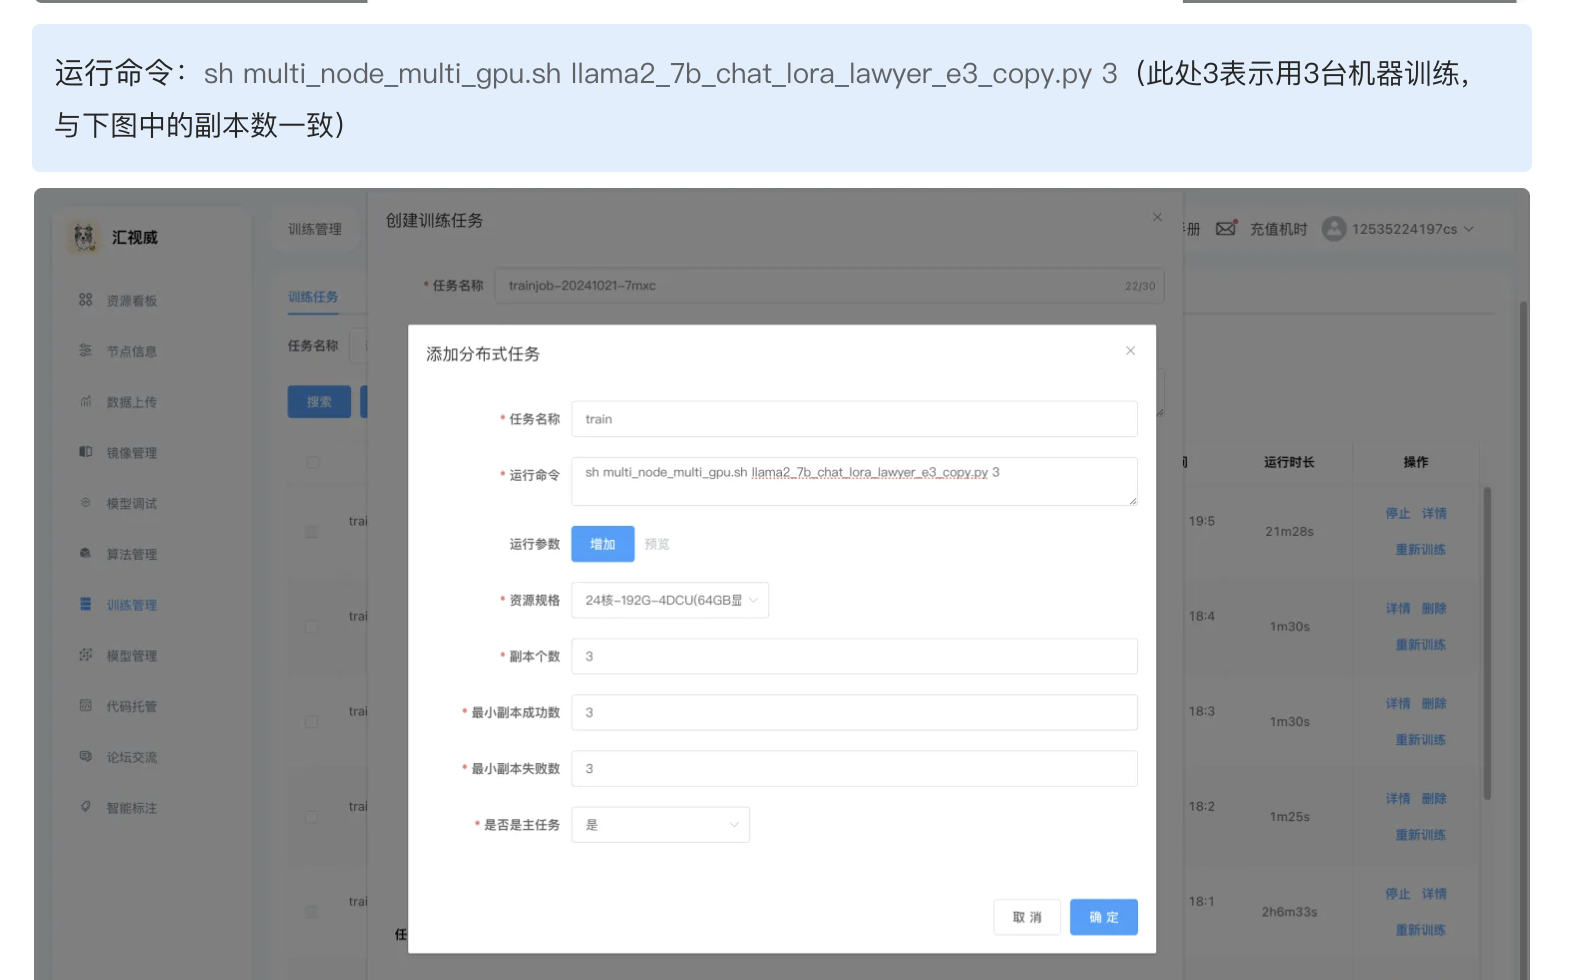Click the 资源看板 sidebar icon

[86, 300]
